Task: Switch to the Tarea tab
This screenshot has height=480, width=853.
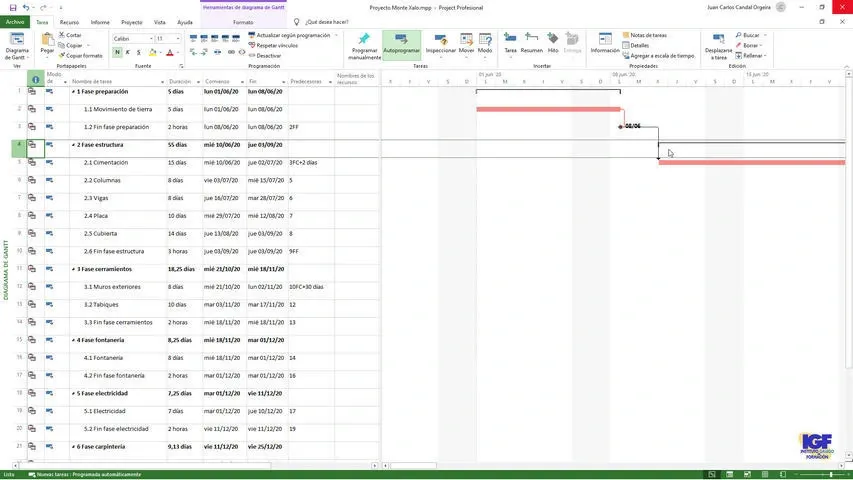Action: tap(42, 22)
